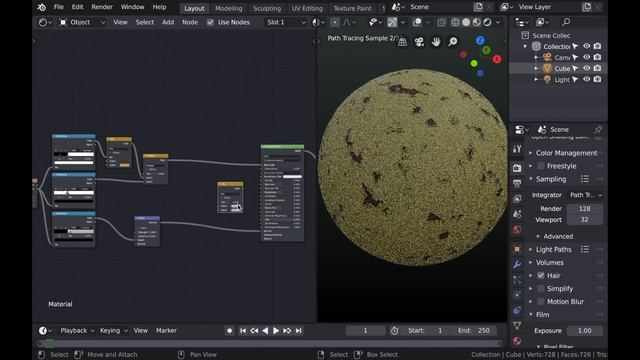Click the Z axis on the navigation gizmo
The image size is (640, 360).
click(x=480, y=40)
